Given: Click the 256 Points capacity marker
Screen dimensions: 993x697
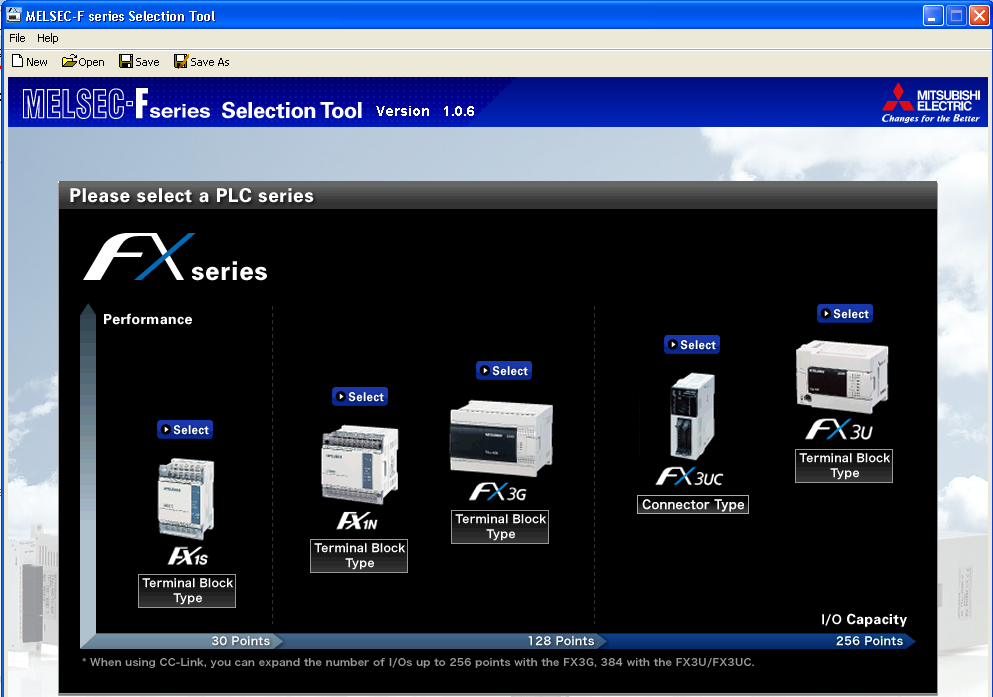Looking at the screenshot, I should pyautogui.click(x=870, y=641).
